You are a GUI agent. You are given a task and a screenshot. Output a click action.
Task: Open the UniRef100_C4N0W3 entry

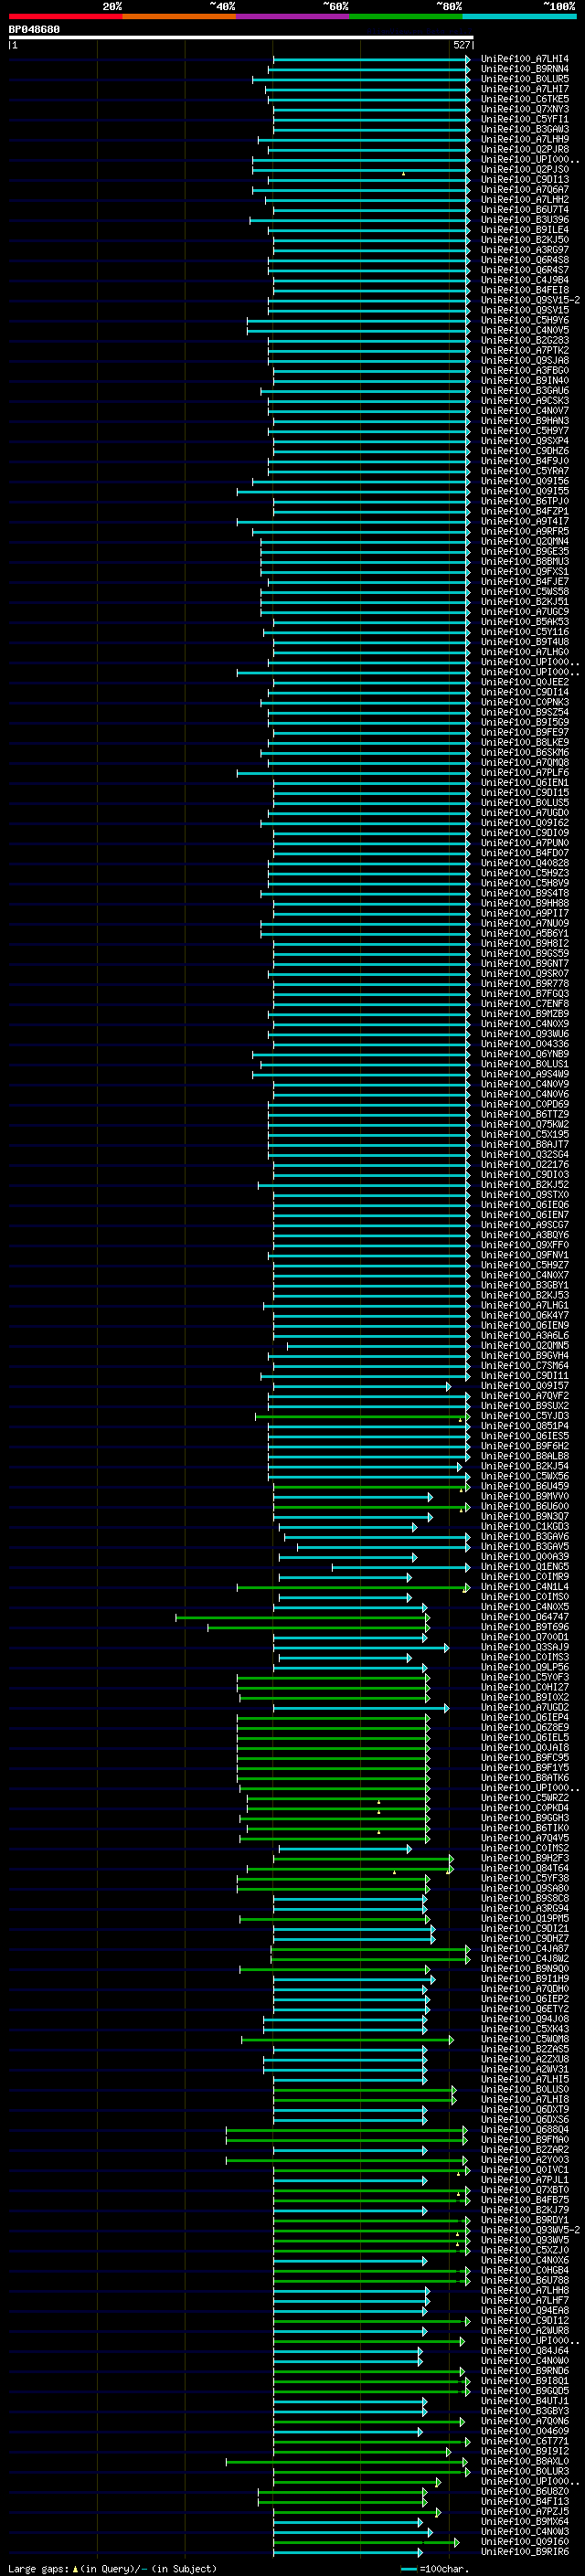tap(524, 2532)
